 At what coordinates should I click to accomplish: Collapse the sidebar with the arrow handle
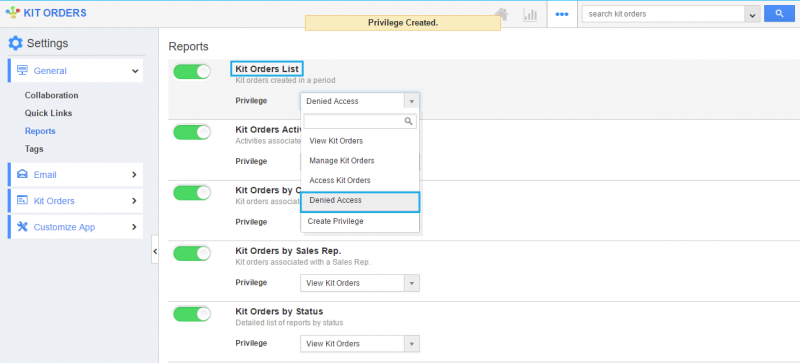[155, 251]
